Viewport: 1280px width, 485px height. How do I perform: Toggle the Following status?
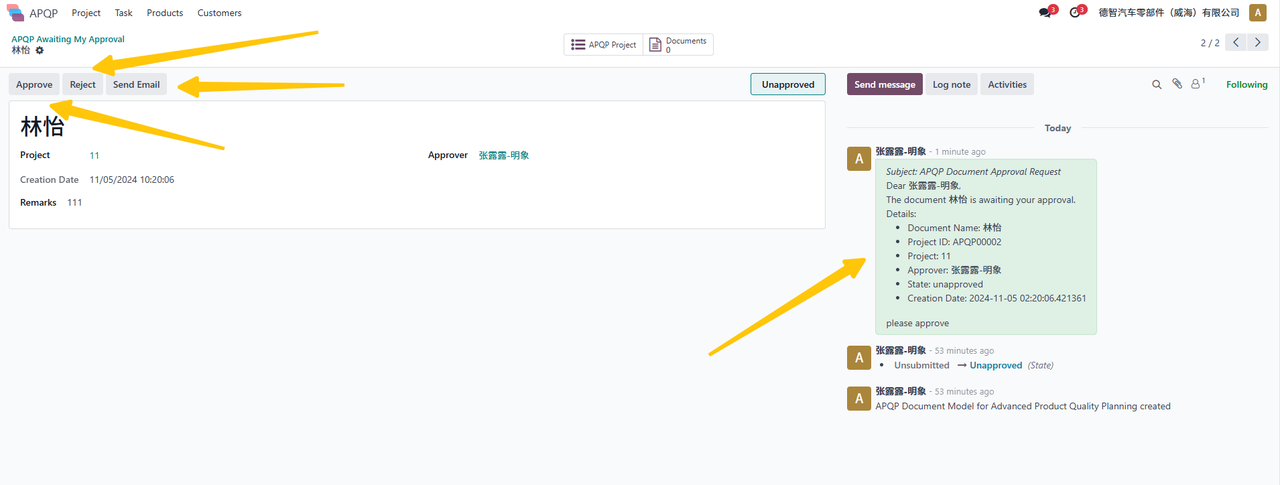coord(1246,85)
